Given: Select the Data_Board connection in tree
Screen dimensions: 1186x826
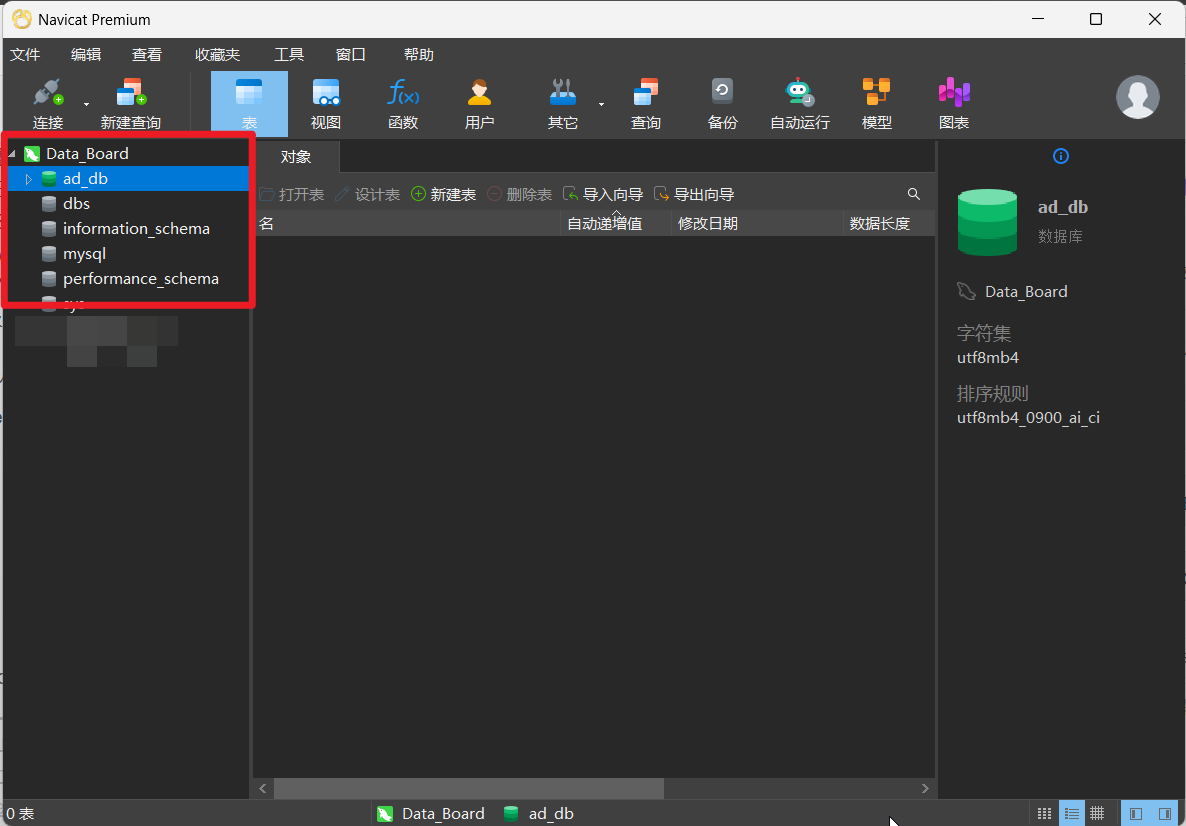Looking at the screenshot, I should [x=87, y=154].
